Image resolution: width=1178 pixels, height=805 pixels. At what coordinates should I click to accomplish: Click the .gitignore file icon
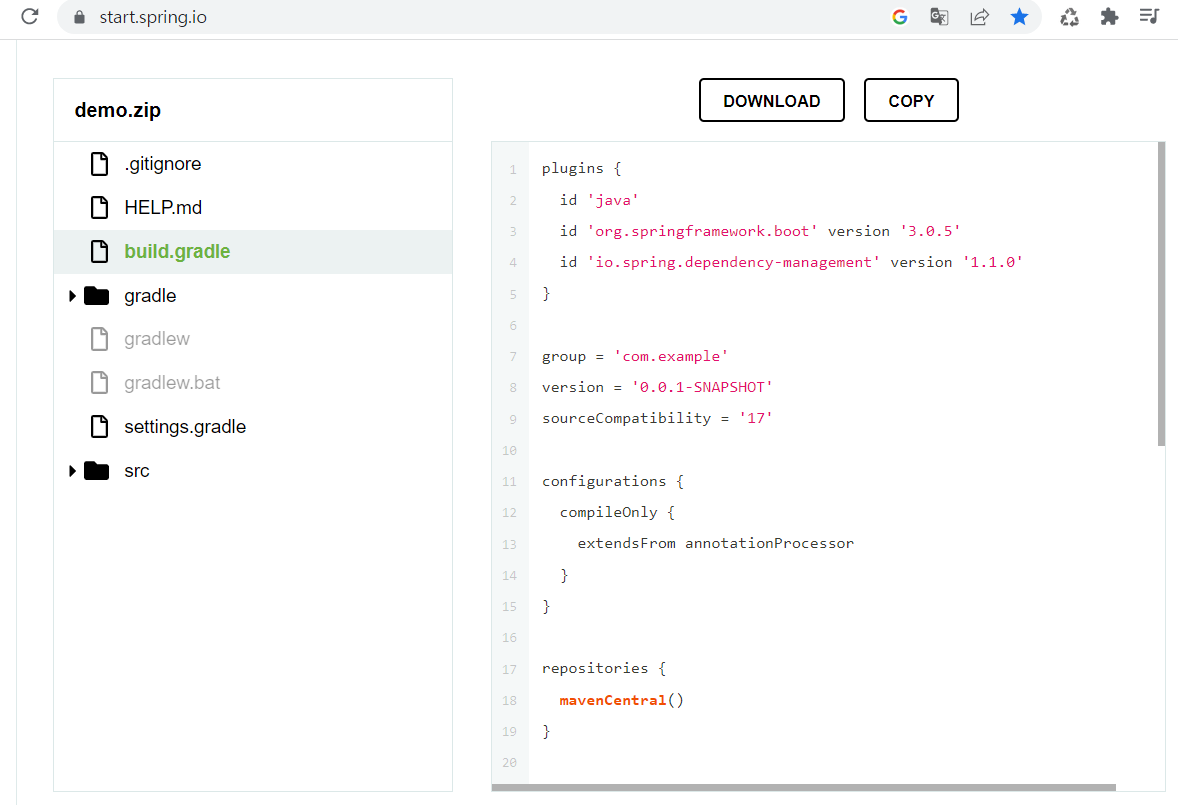click(99, 164)
